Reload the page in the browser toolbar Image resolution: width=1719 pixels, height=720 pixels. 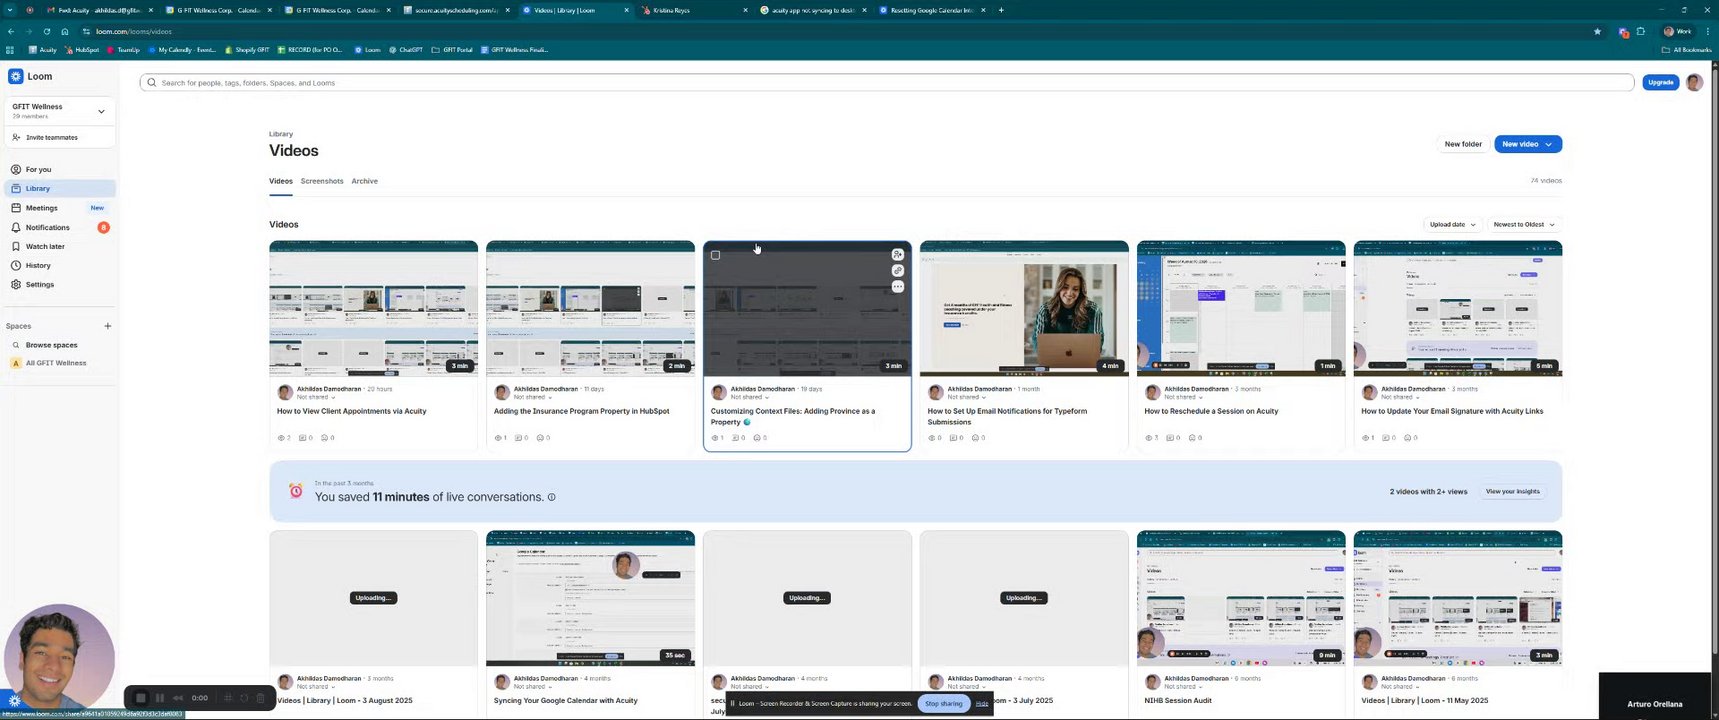tap(46, 31)
